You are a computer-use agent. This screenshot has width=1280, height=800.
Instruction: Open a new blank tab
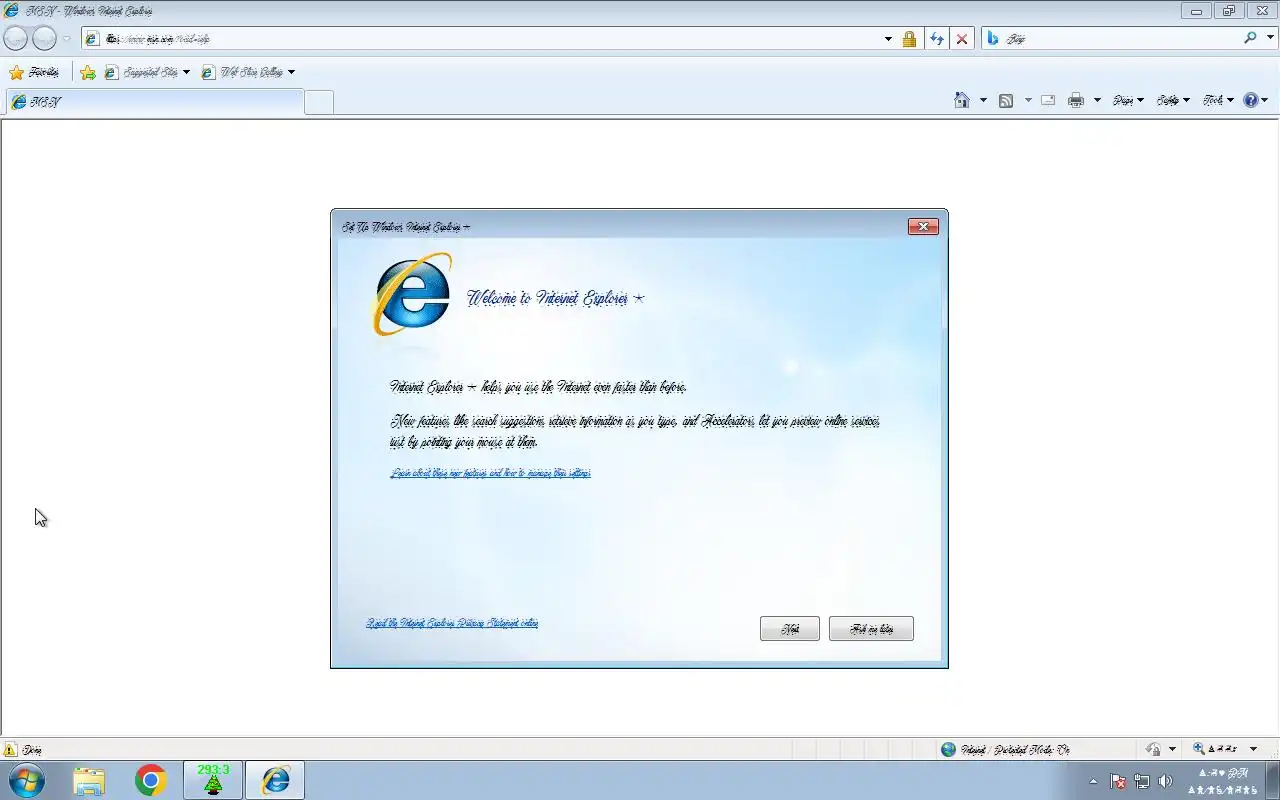(x=319, y=102)
